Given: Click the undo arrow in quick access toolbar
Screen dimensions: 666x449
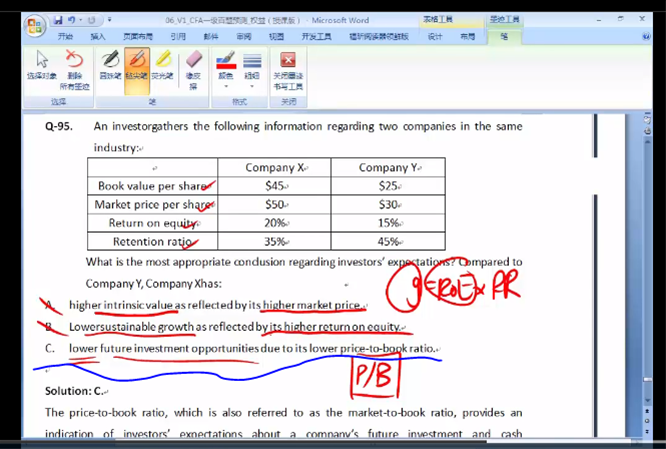Looking at the screenshot, I should click(x=73, y=19).
